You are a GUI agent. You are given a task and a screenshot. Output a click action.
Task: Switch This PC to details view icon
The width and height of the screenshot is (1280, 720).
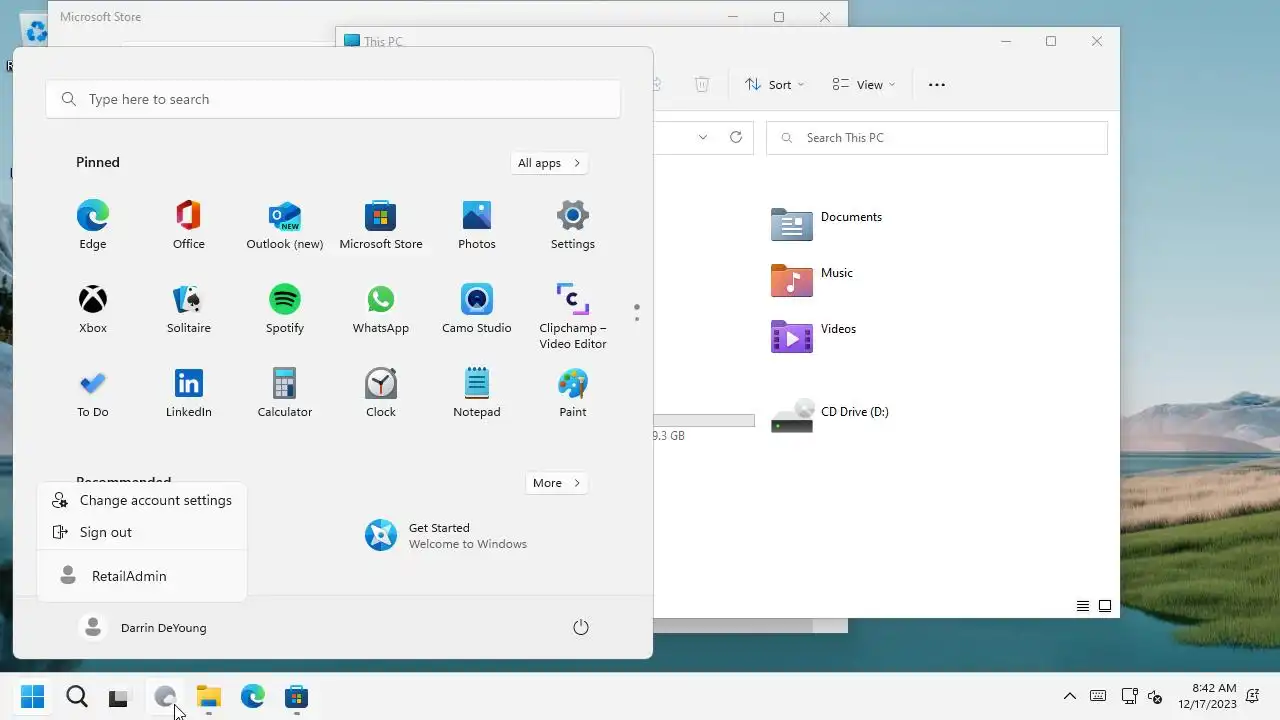[1083, 606]
